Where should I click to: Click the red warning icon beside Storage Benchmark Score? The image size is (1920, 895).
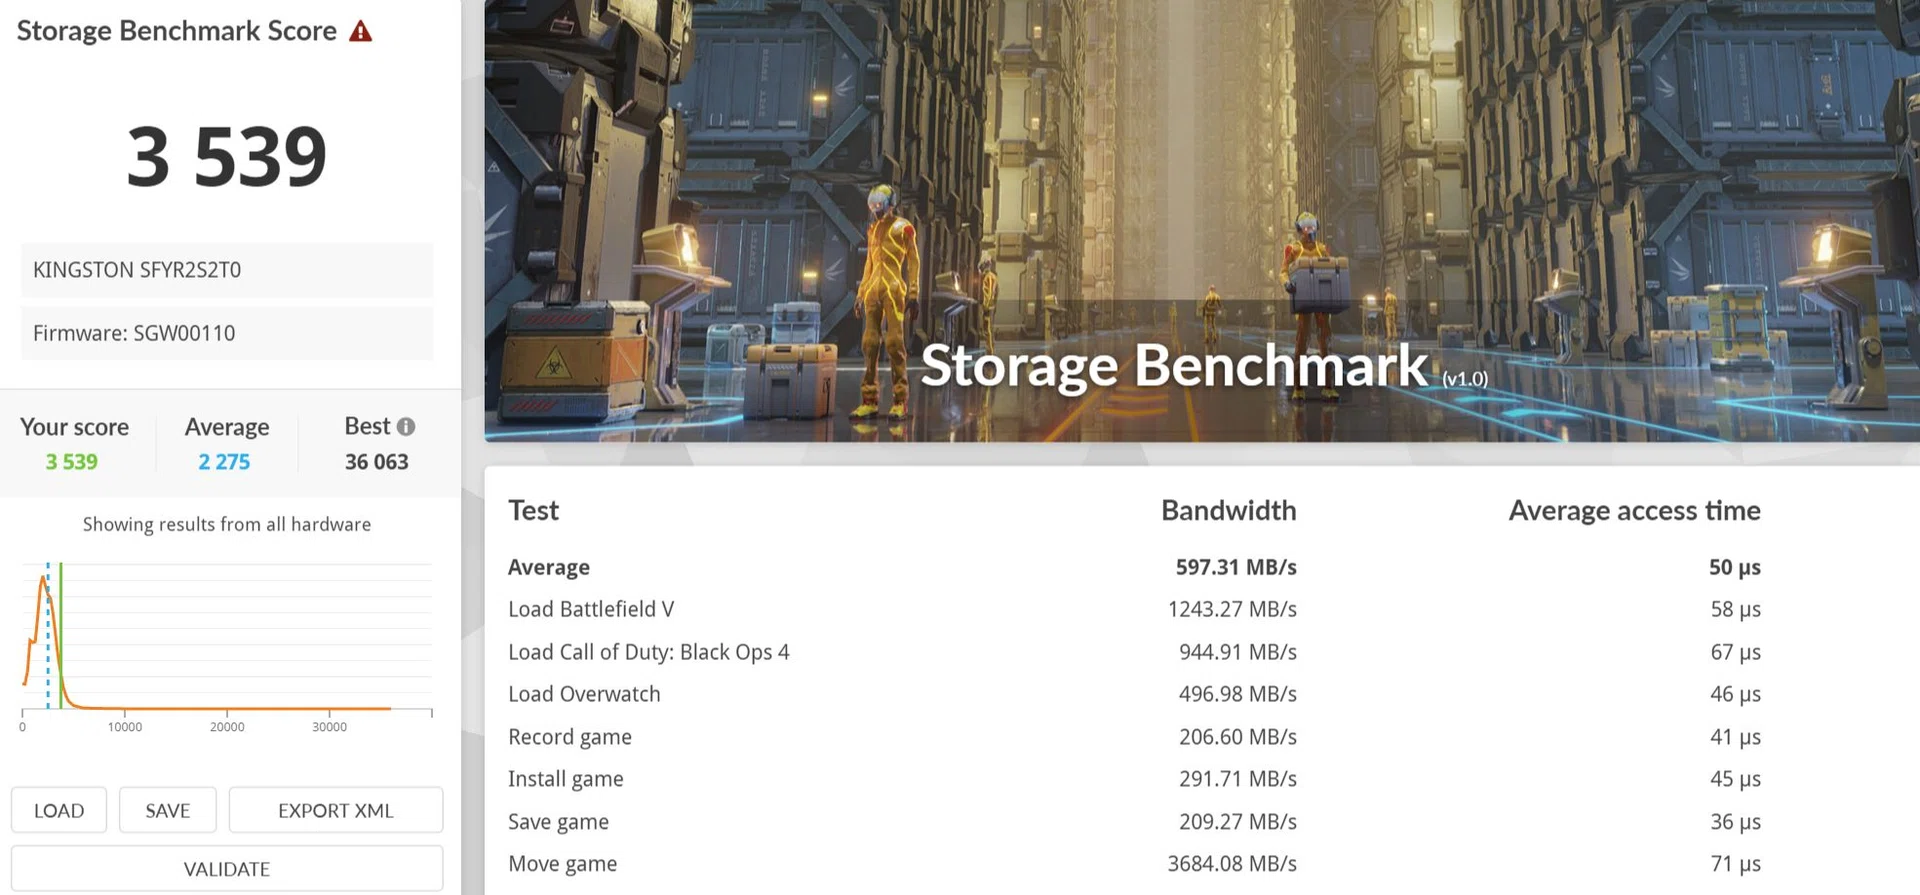pyautogui.click(x=361, y=32)
